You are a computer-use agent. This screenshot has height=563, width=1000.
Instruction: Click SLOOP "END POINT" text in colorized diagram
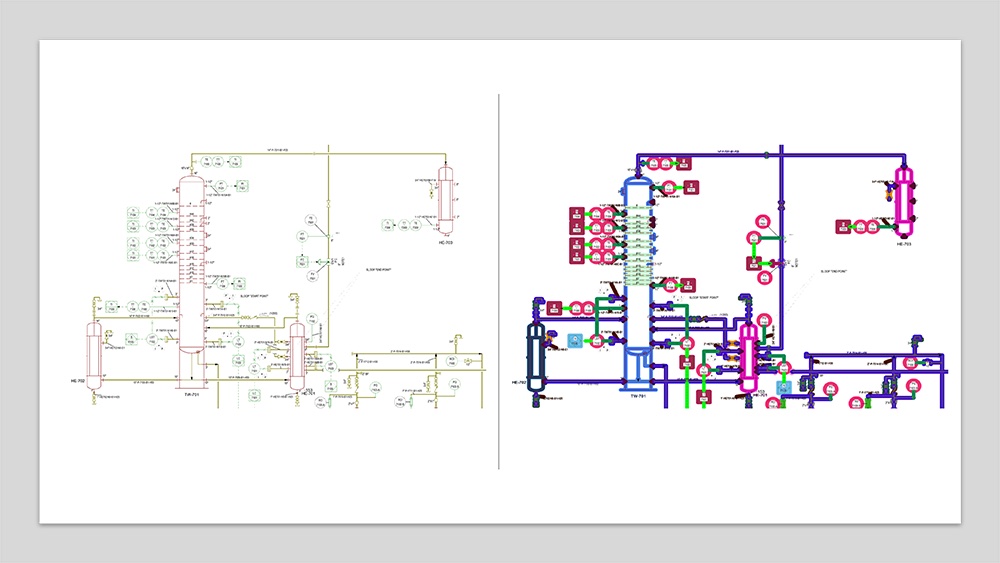pyautogui.click(x=834, y=272)
